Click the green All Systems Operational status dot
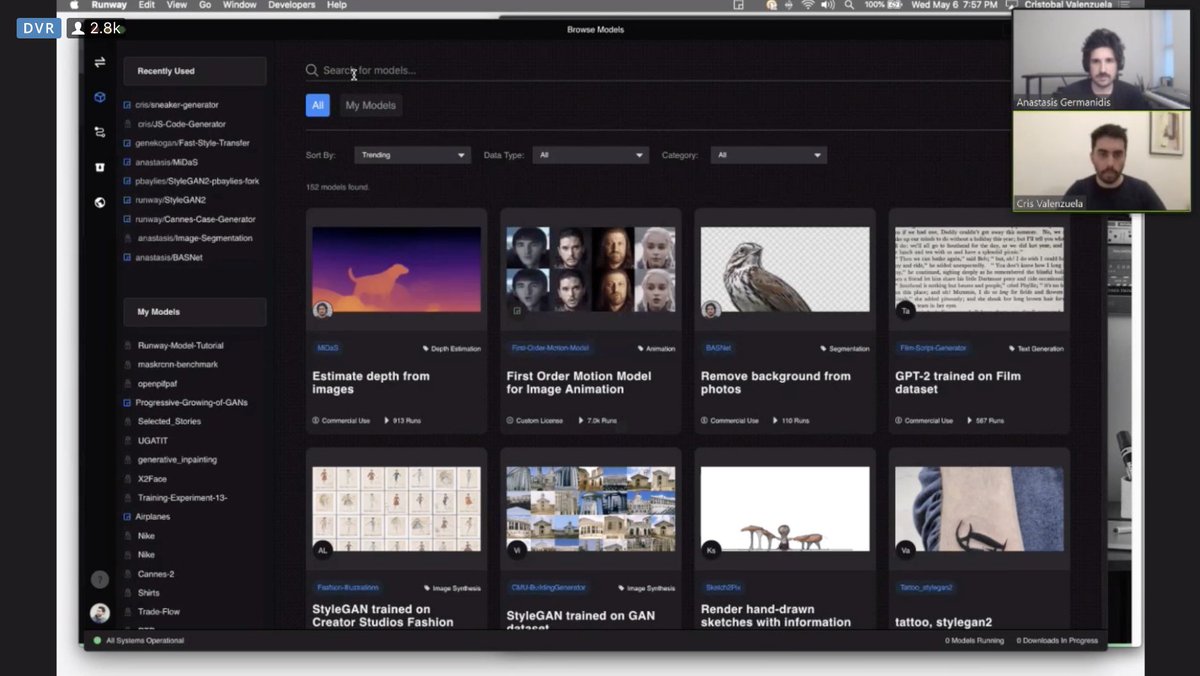The height and width of the screenshot is (676, 1200). click(x=97, y=640)
